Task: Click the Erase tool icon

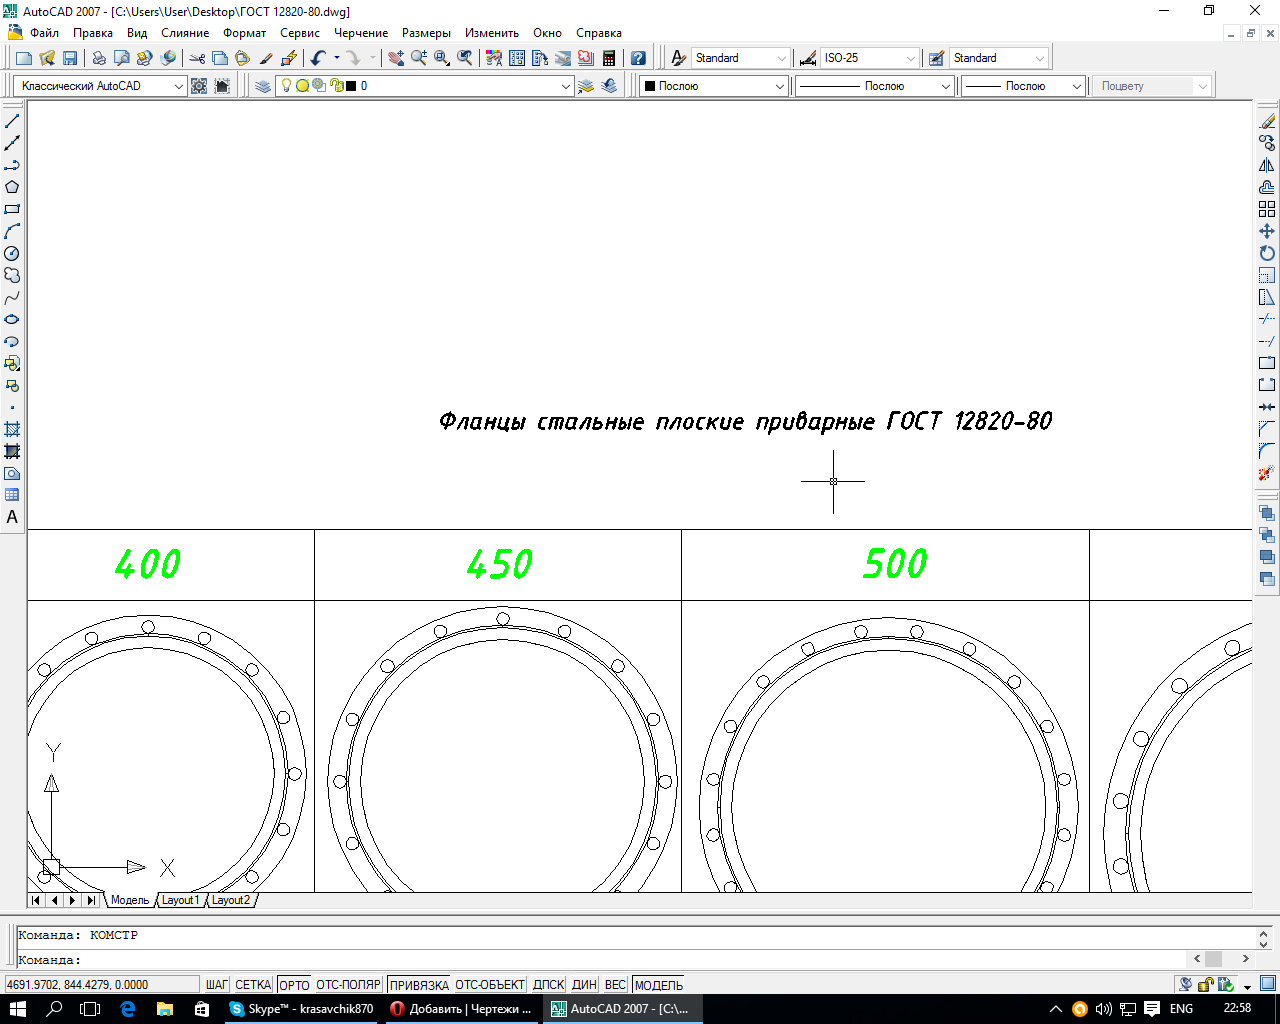Action: (x=1267, y=121)
